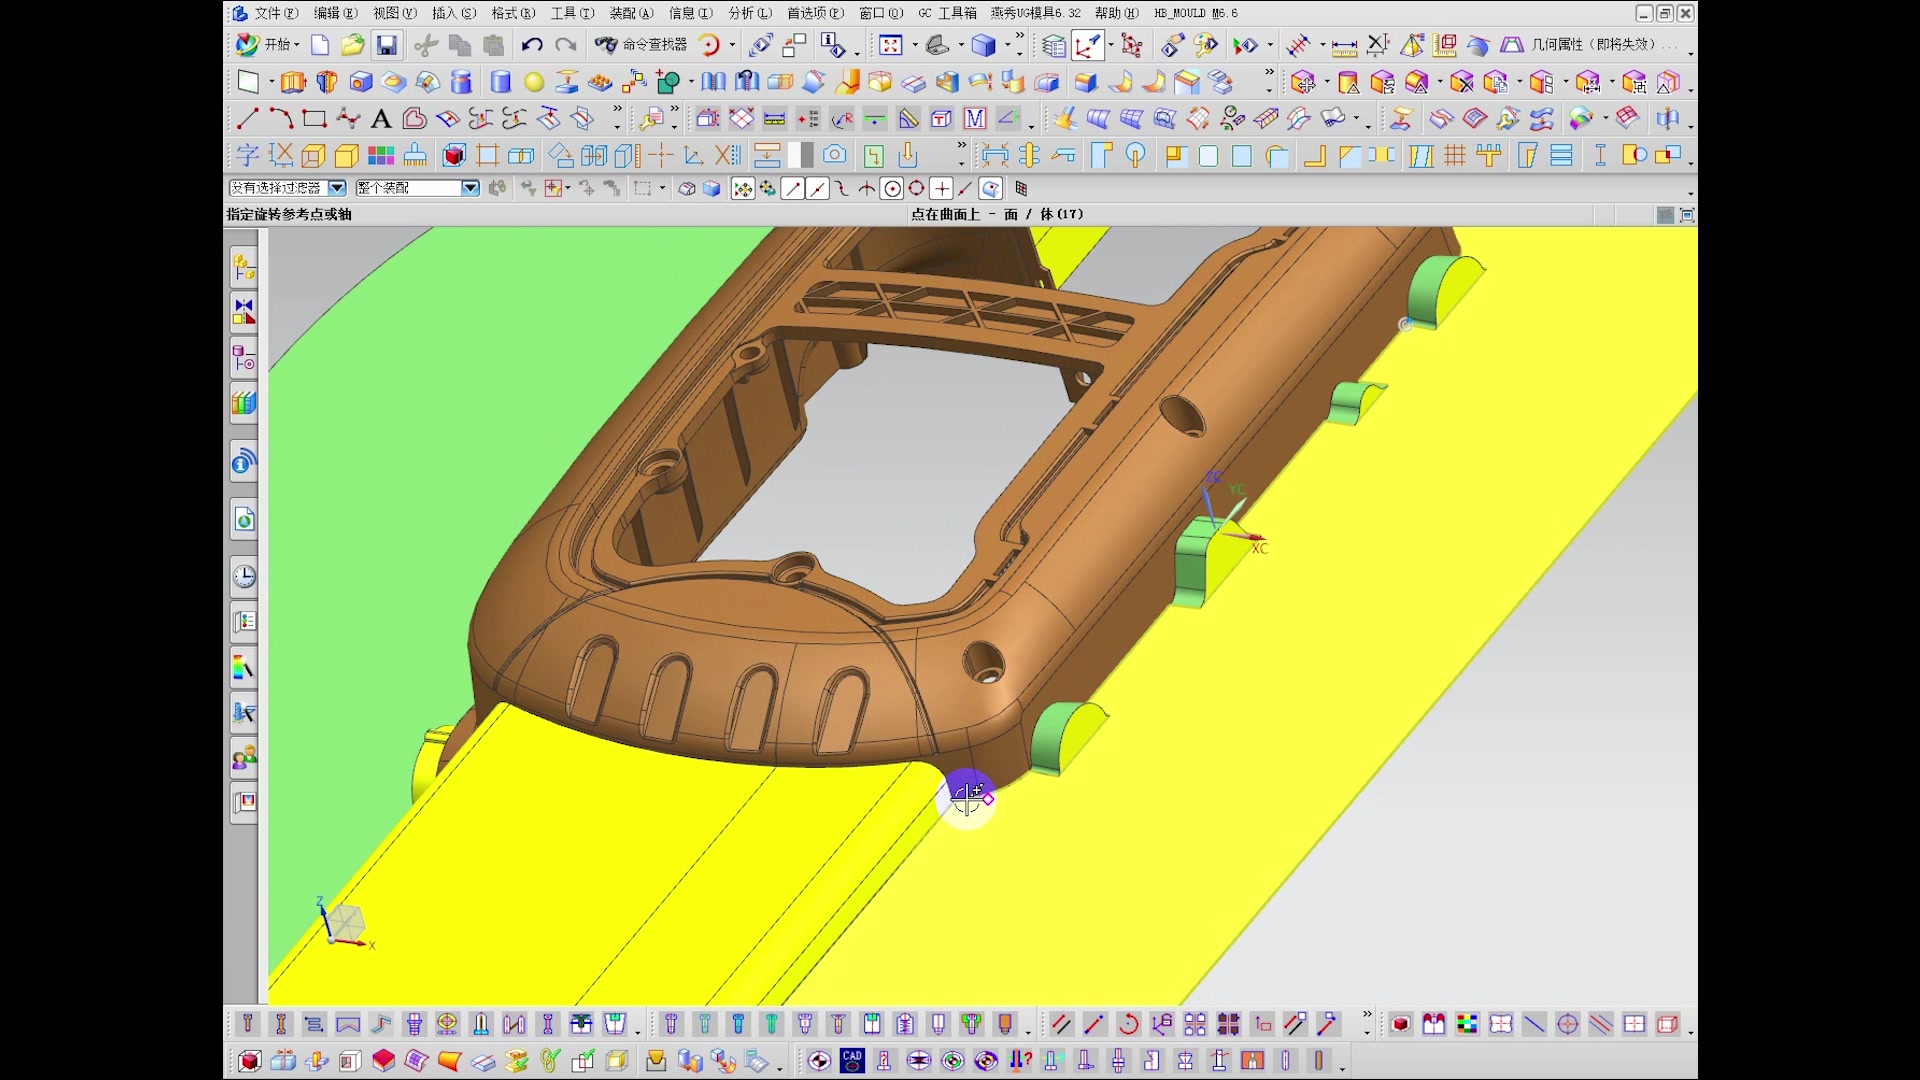Open the 装配 (Assemblies) menu
The image size is (1920, 1080).
pyautogui.click(x=631, y=13)
